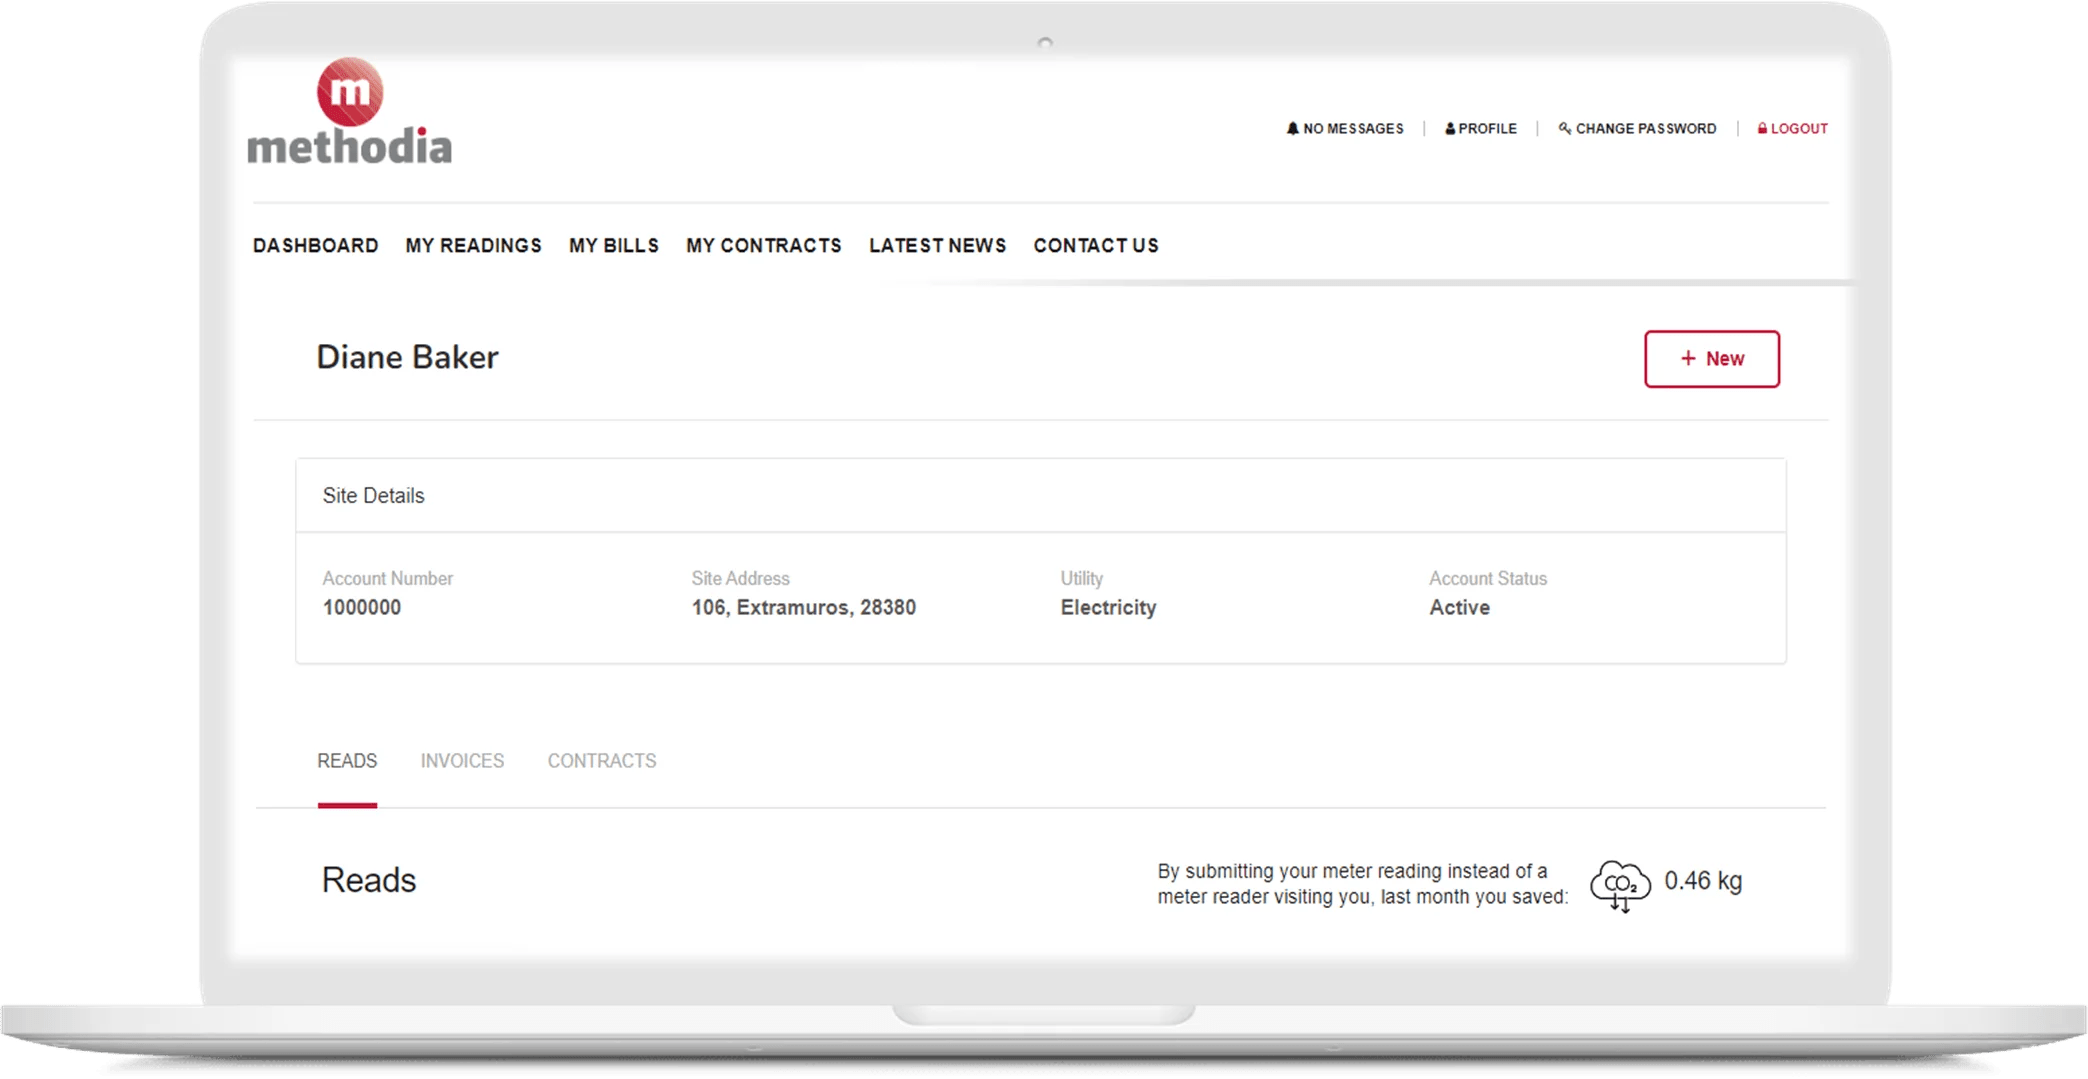Open the Contracts tab

601,761
